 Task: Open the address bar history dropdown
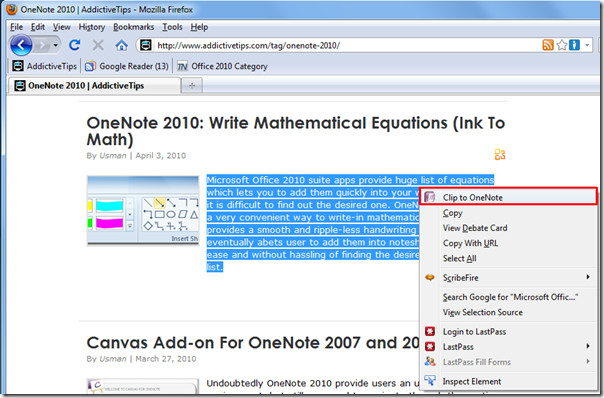587,45
